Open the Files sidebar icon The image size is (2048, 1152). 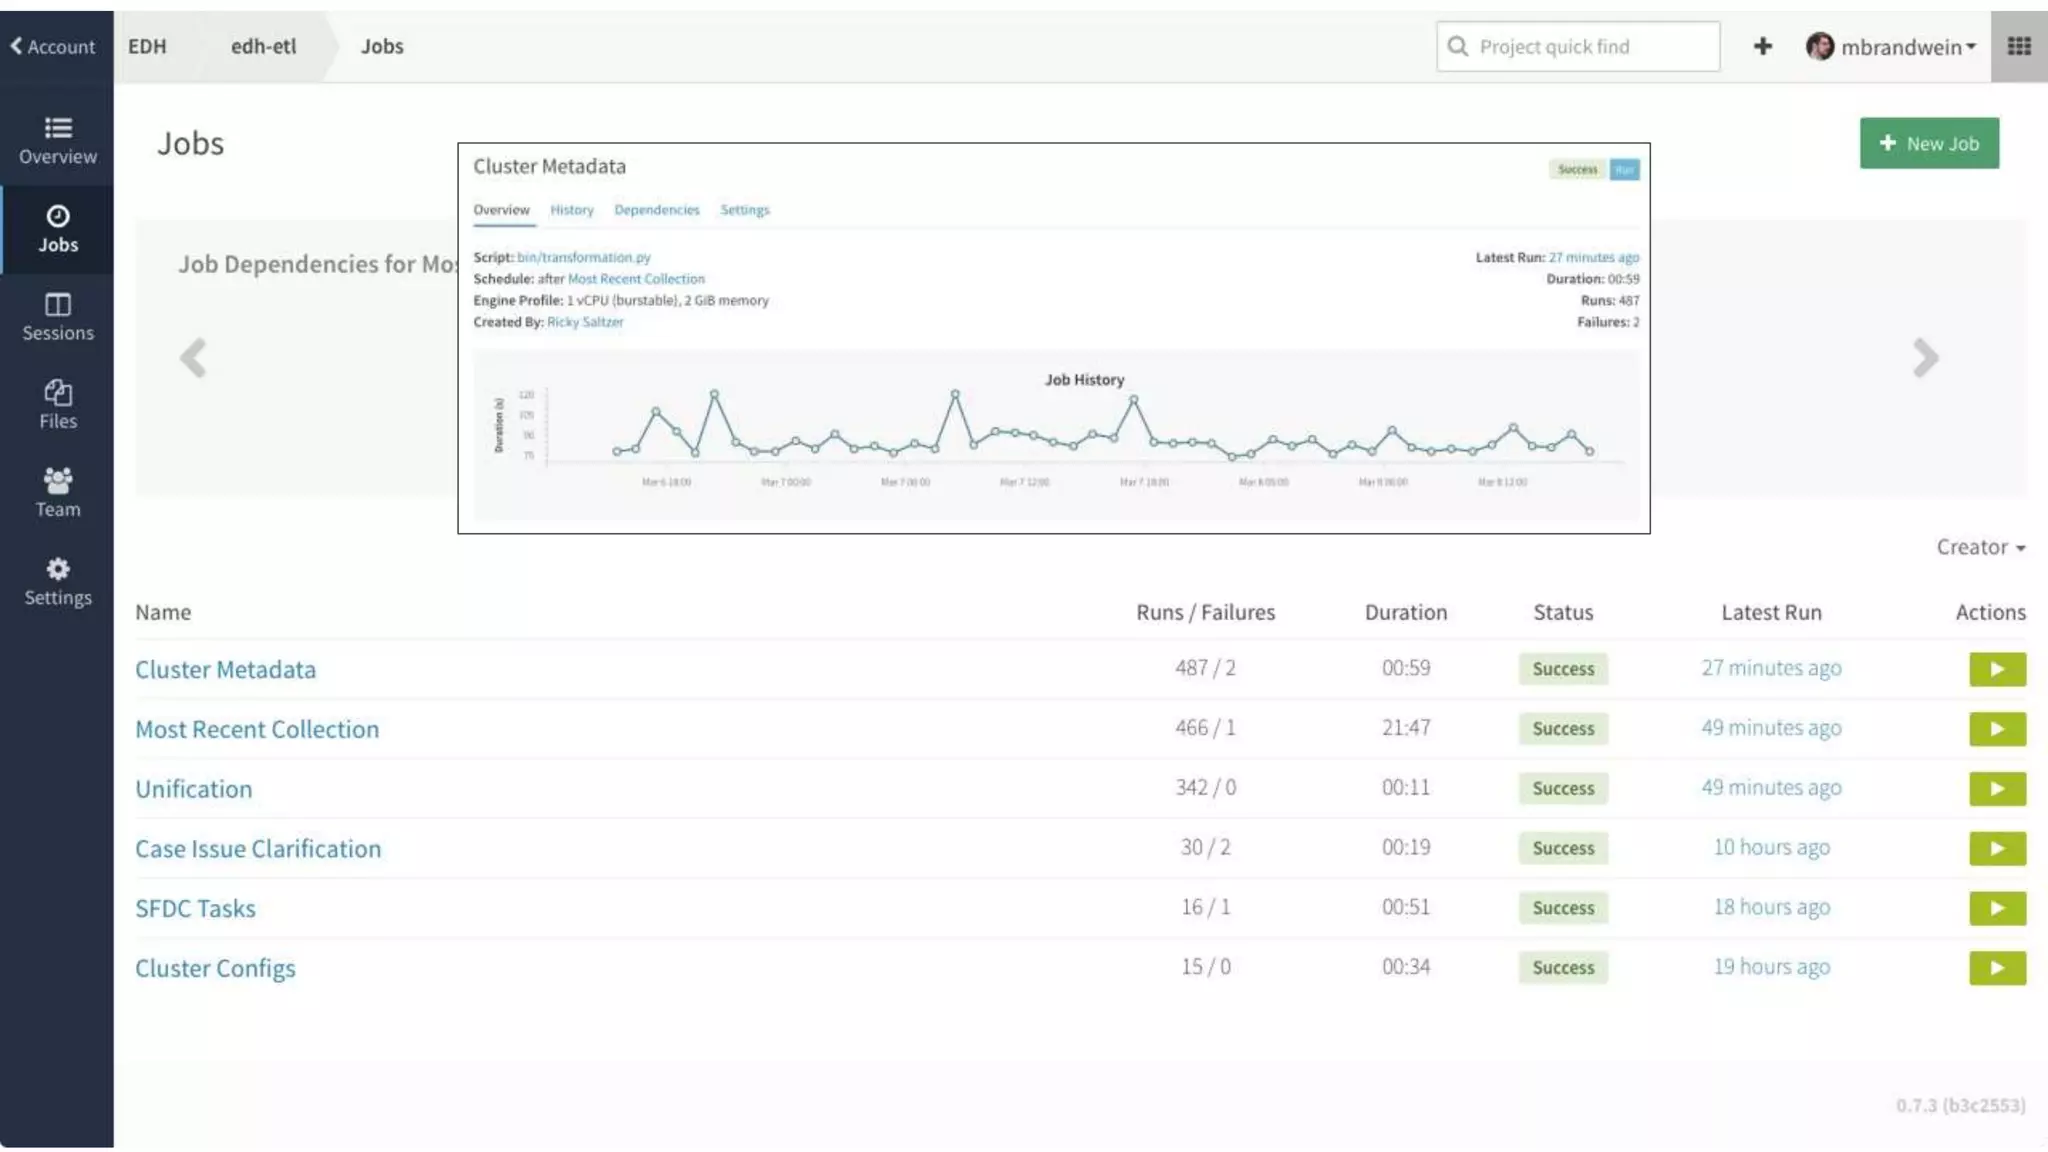pyautogui.click(x=57, y=404)
